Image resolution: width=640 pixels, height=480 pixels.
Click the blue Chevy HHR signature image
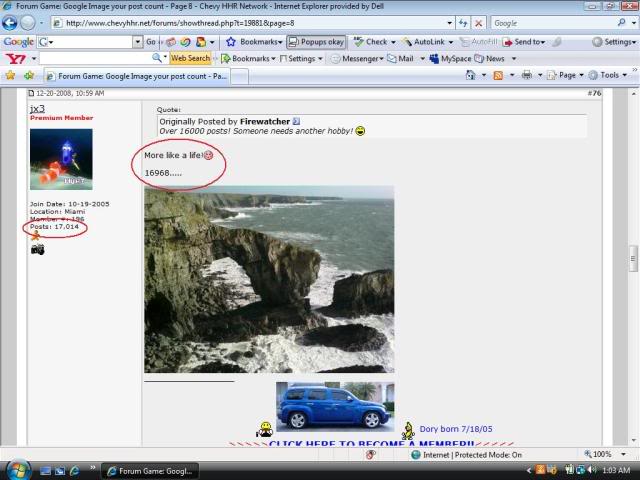click(x=335, y=407)
